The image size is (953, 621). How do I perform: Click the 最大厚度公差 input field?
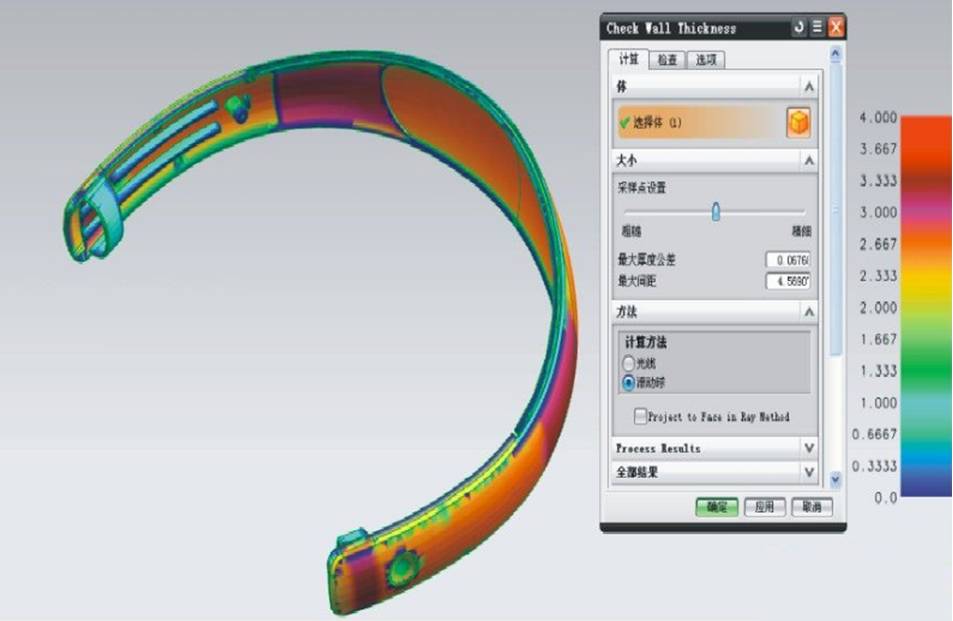coord(788,260)
